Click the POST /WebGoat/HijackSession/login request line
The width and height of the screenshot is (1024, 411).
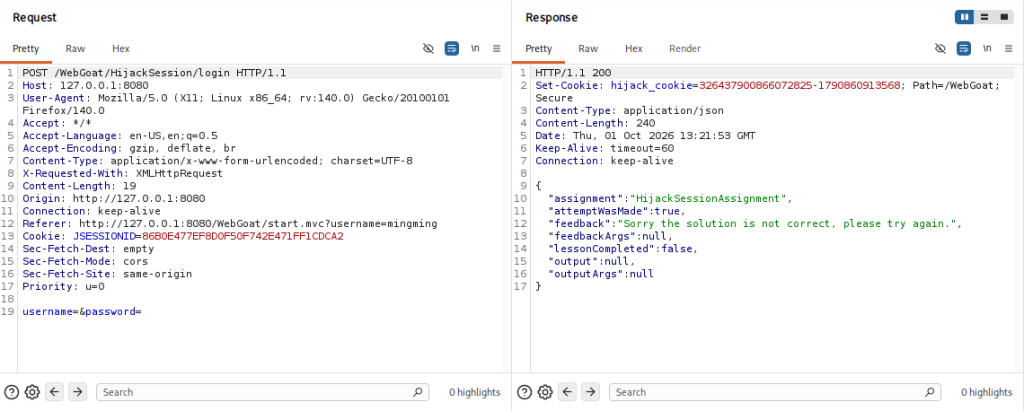(x=154, y=73)
